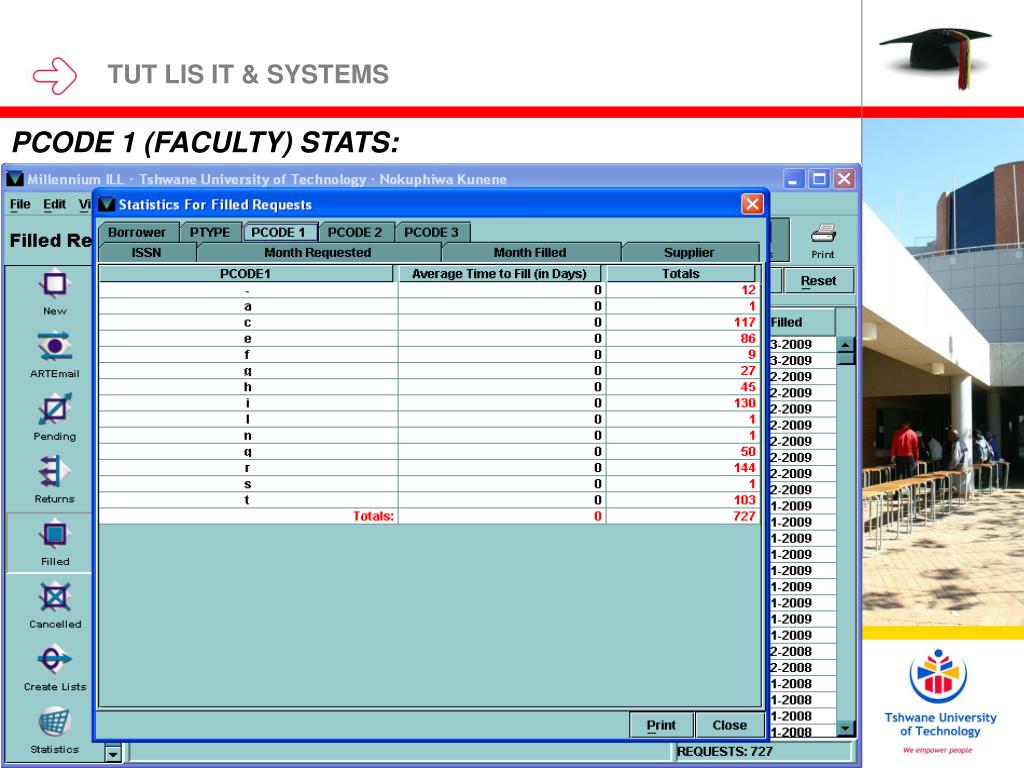
Task: Click the dropdown arrow beside Statistics at bottom-left
Action: [113, 754]
